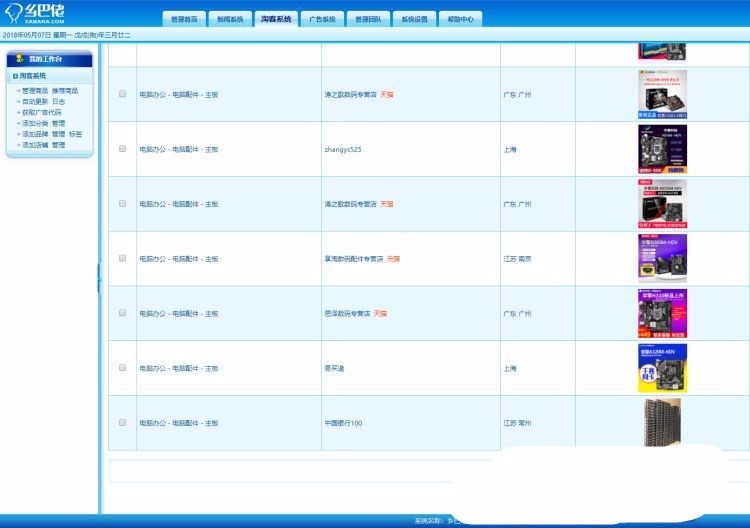
Task: Check the first 涛之歌数码专营店 row checkbox
Action: pyautogui.click(x=122, y=94)
